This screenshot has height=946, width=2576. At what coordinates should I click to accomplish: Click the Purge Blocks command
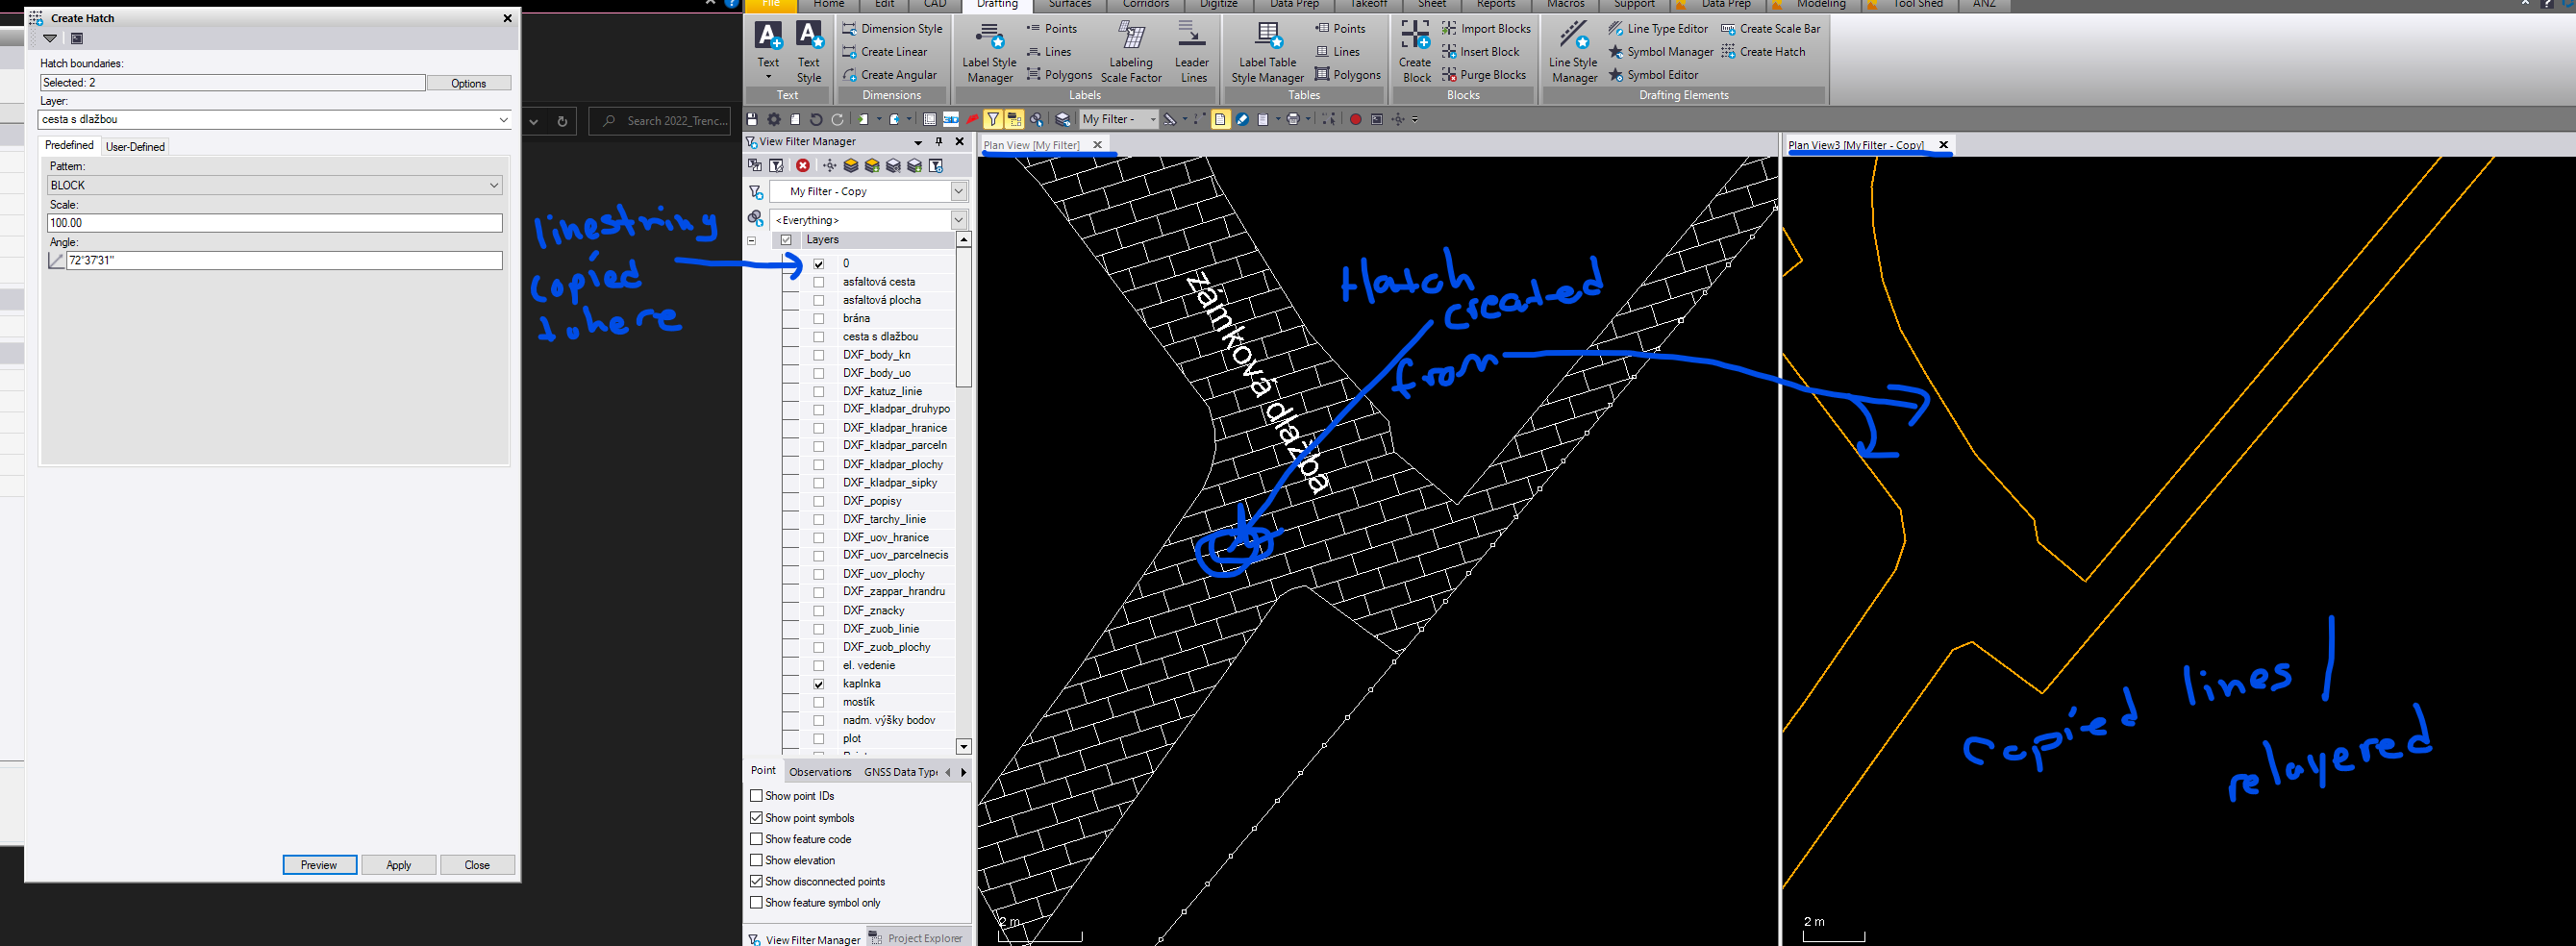tap(1483, 75)
